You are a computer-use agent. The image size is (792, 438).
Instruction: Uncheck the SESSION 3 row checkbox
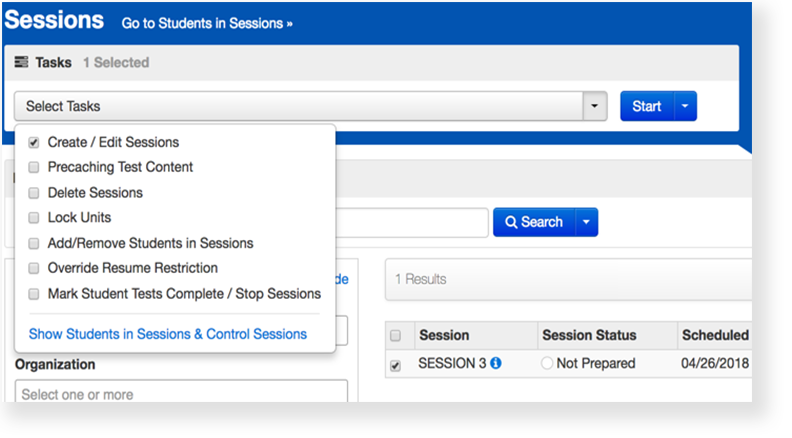pyautogui.click(x=395, y=365)
